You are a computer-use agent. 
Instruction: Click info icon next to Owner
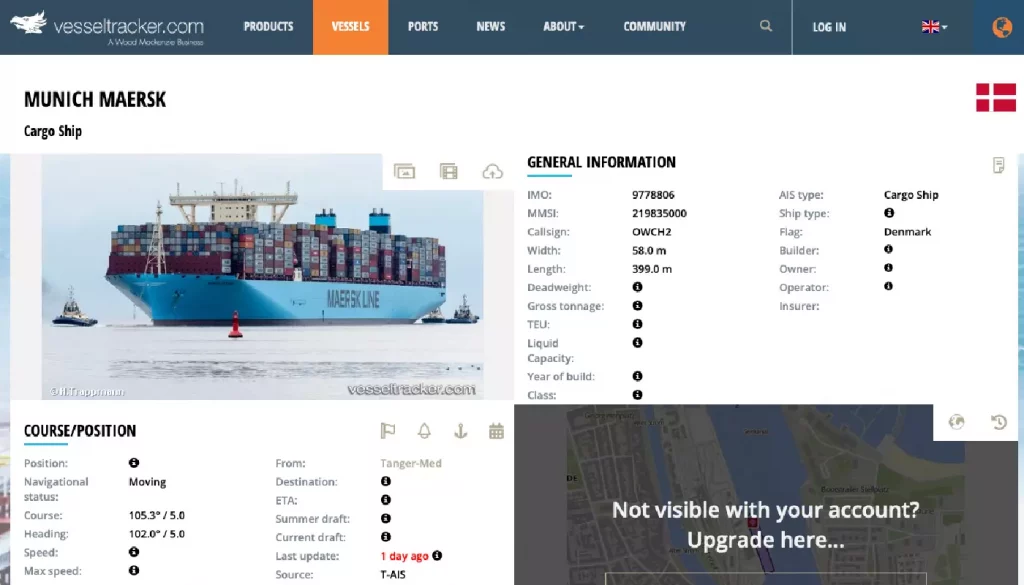tap(888, 268)
